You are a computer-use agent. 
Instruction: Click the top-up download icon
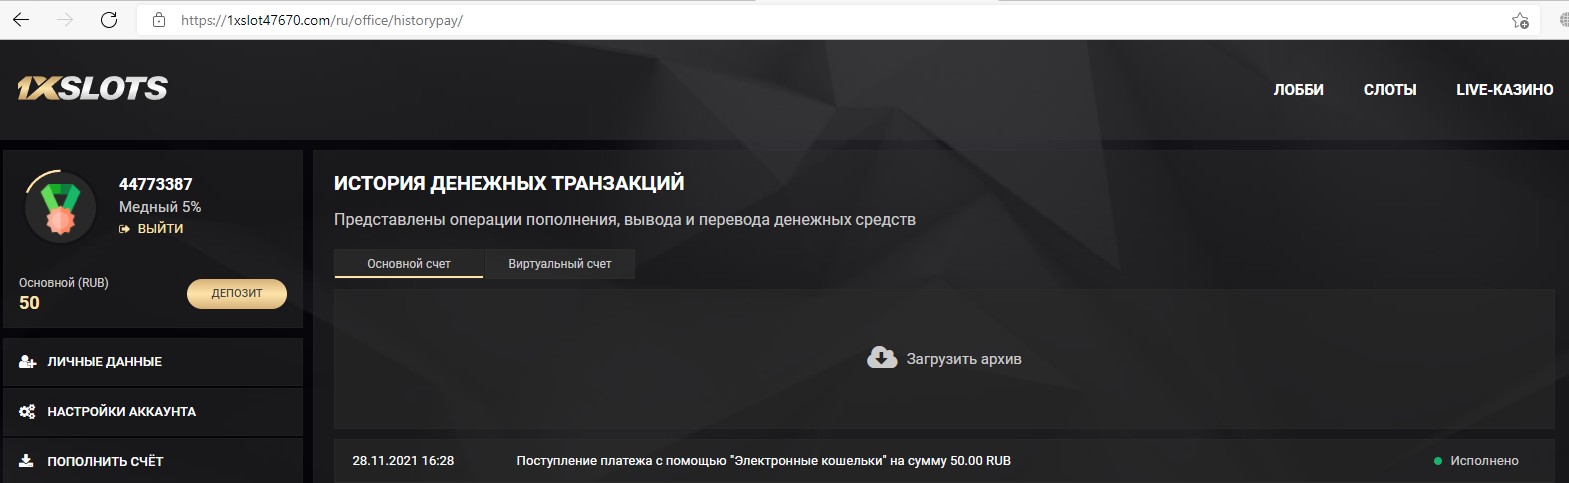point(27,461)
